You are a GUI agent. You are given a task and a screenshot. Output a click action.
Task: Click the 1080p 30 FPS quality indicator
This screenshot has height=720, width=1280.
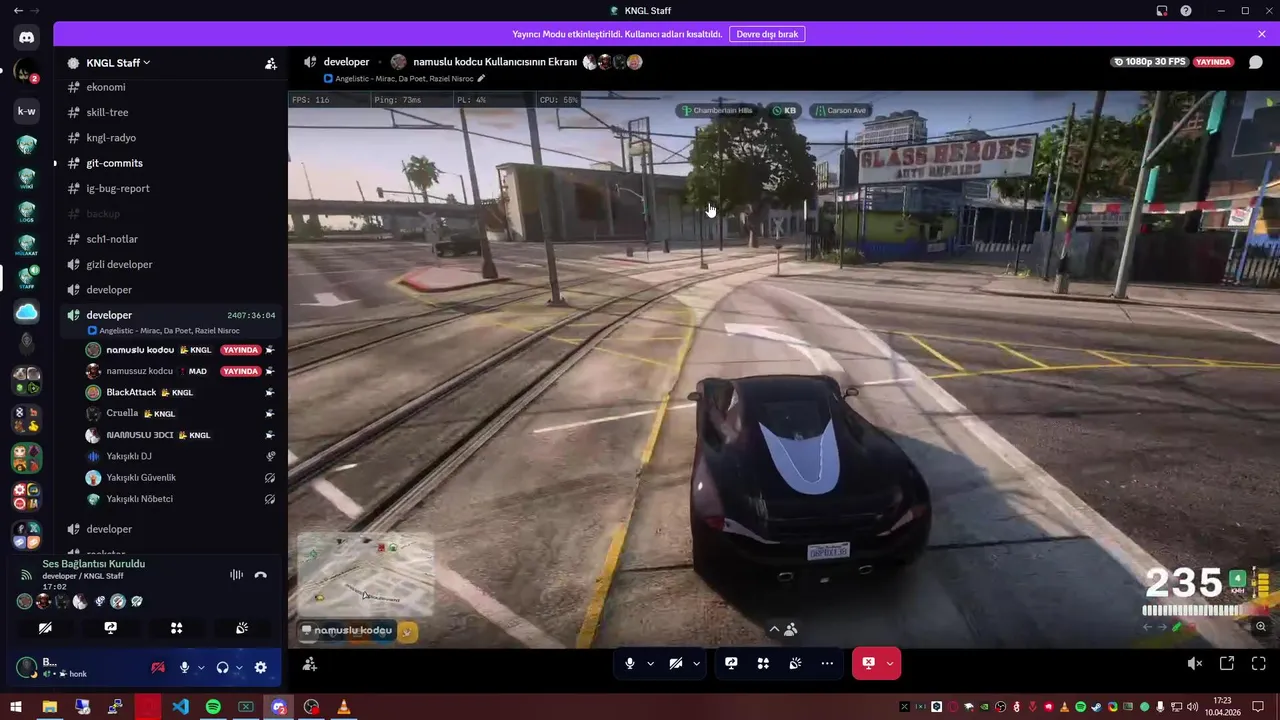click(x=1149, y=62)
